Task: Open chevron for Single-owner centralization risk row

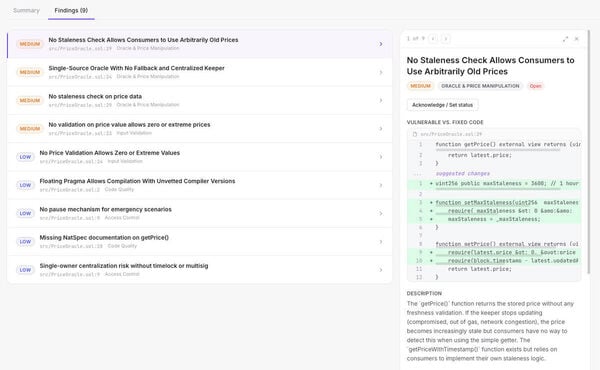Action: [x=381, y=270]
